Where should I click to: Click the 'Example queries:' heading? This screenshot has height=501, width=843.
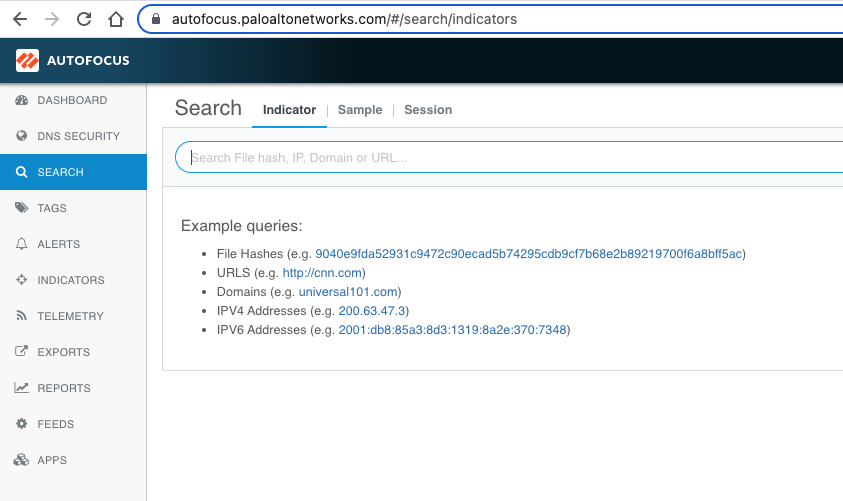pos(241,226)
